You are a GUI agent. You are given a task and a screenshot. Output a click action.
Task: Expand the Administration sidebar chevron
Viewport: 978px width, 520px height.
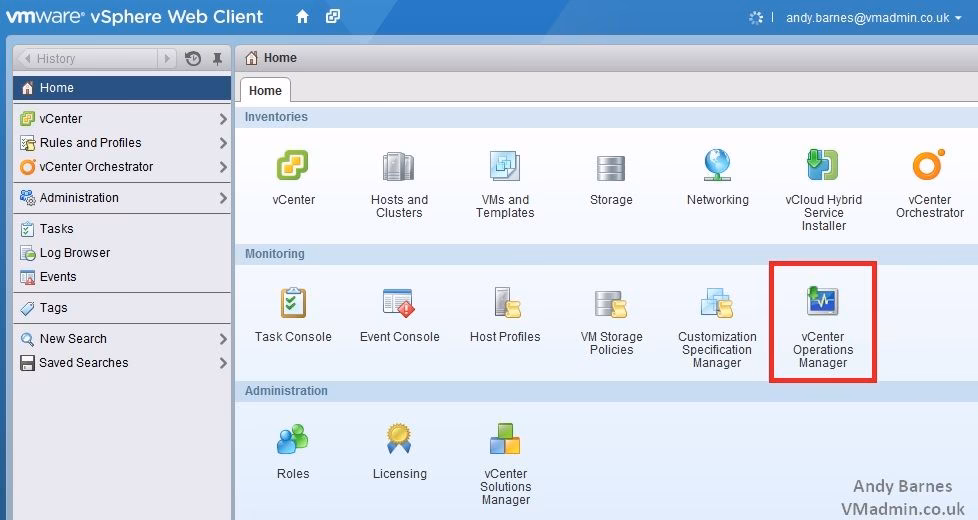point(223,198)
